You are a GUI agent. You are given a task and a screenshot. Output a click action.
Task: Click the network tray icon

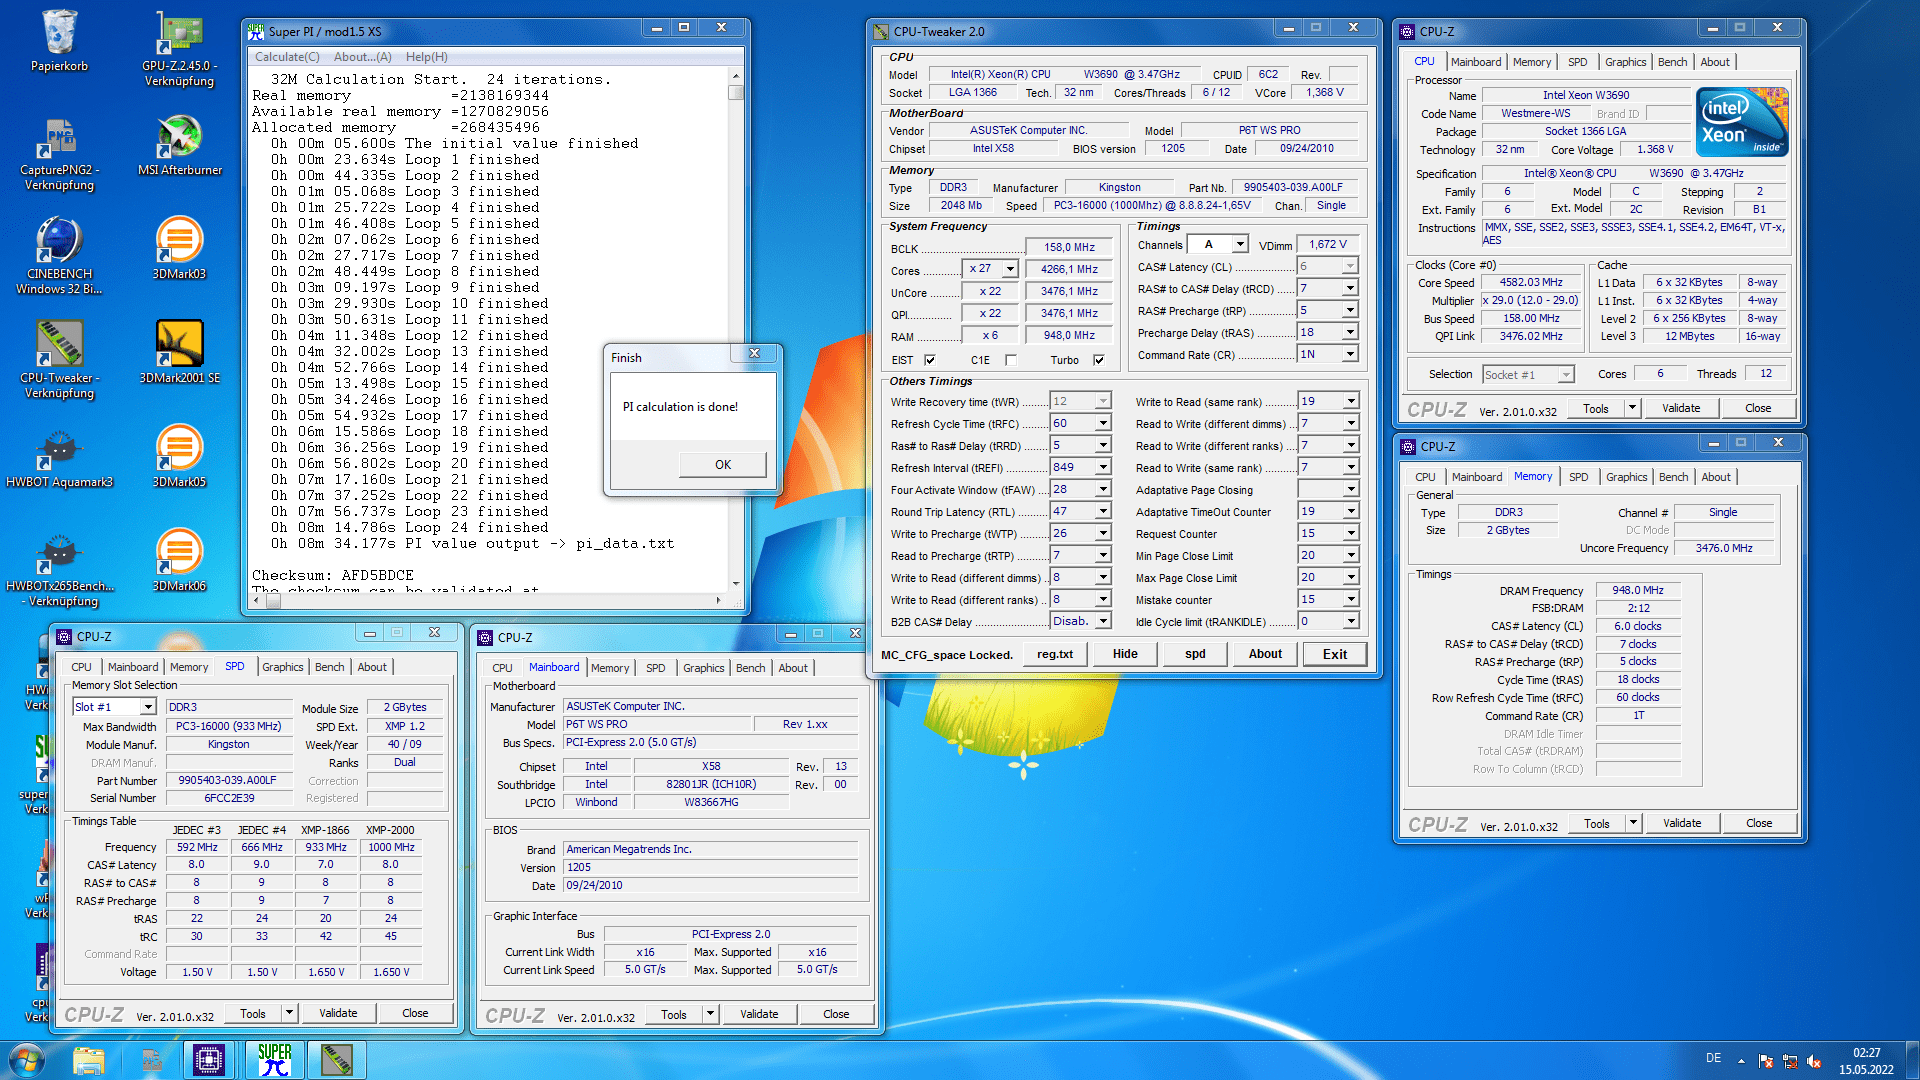click(x=1790, y=1061)
